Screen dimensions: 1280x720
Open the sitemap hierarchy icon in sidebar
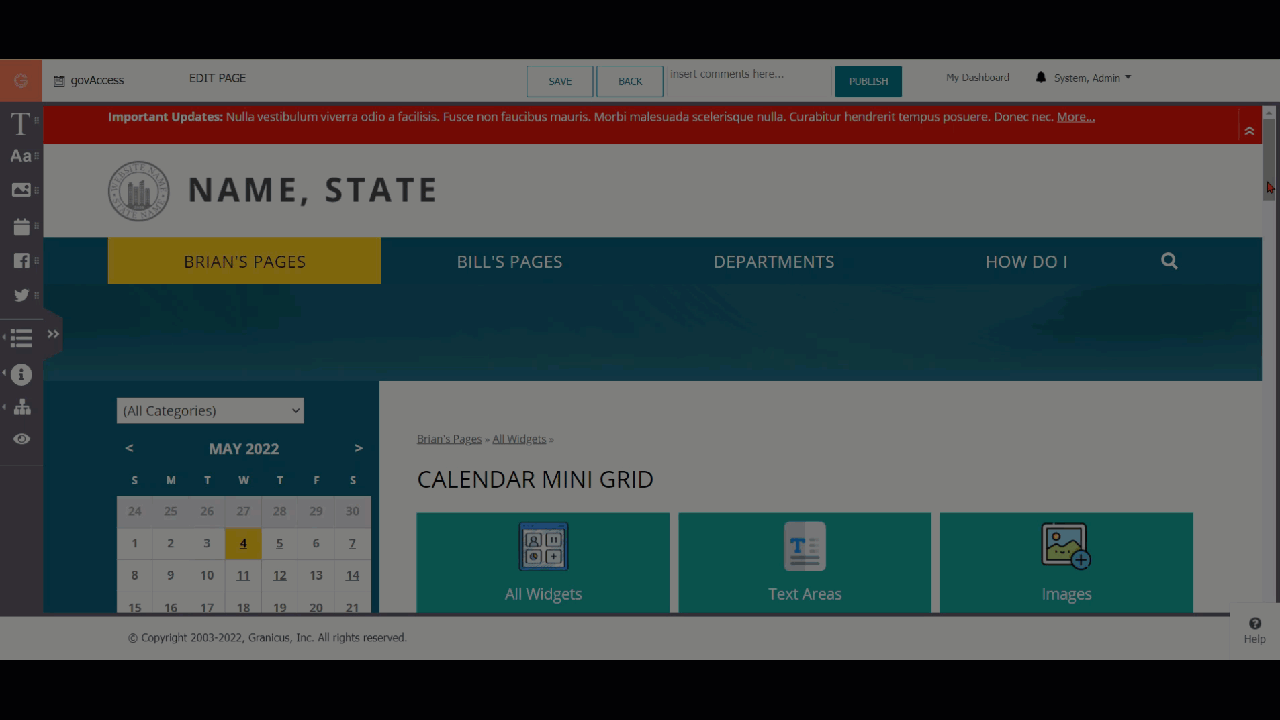[x=21, y=407]
